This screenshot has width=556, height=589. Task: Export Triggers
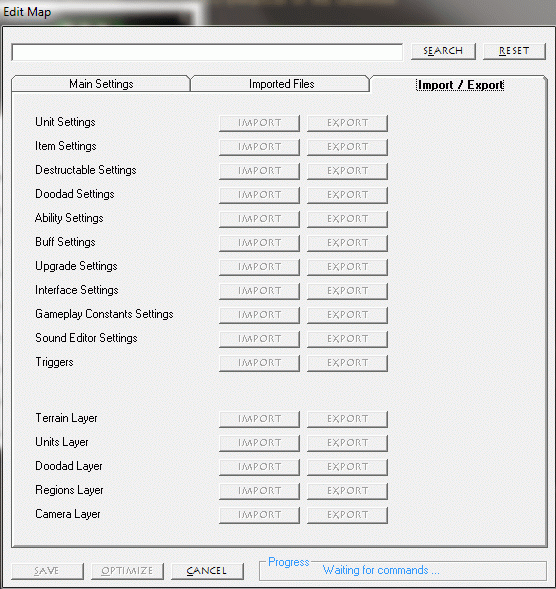click(x=348, y=363)
